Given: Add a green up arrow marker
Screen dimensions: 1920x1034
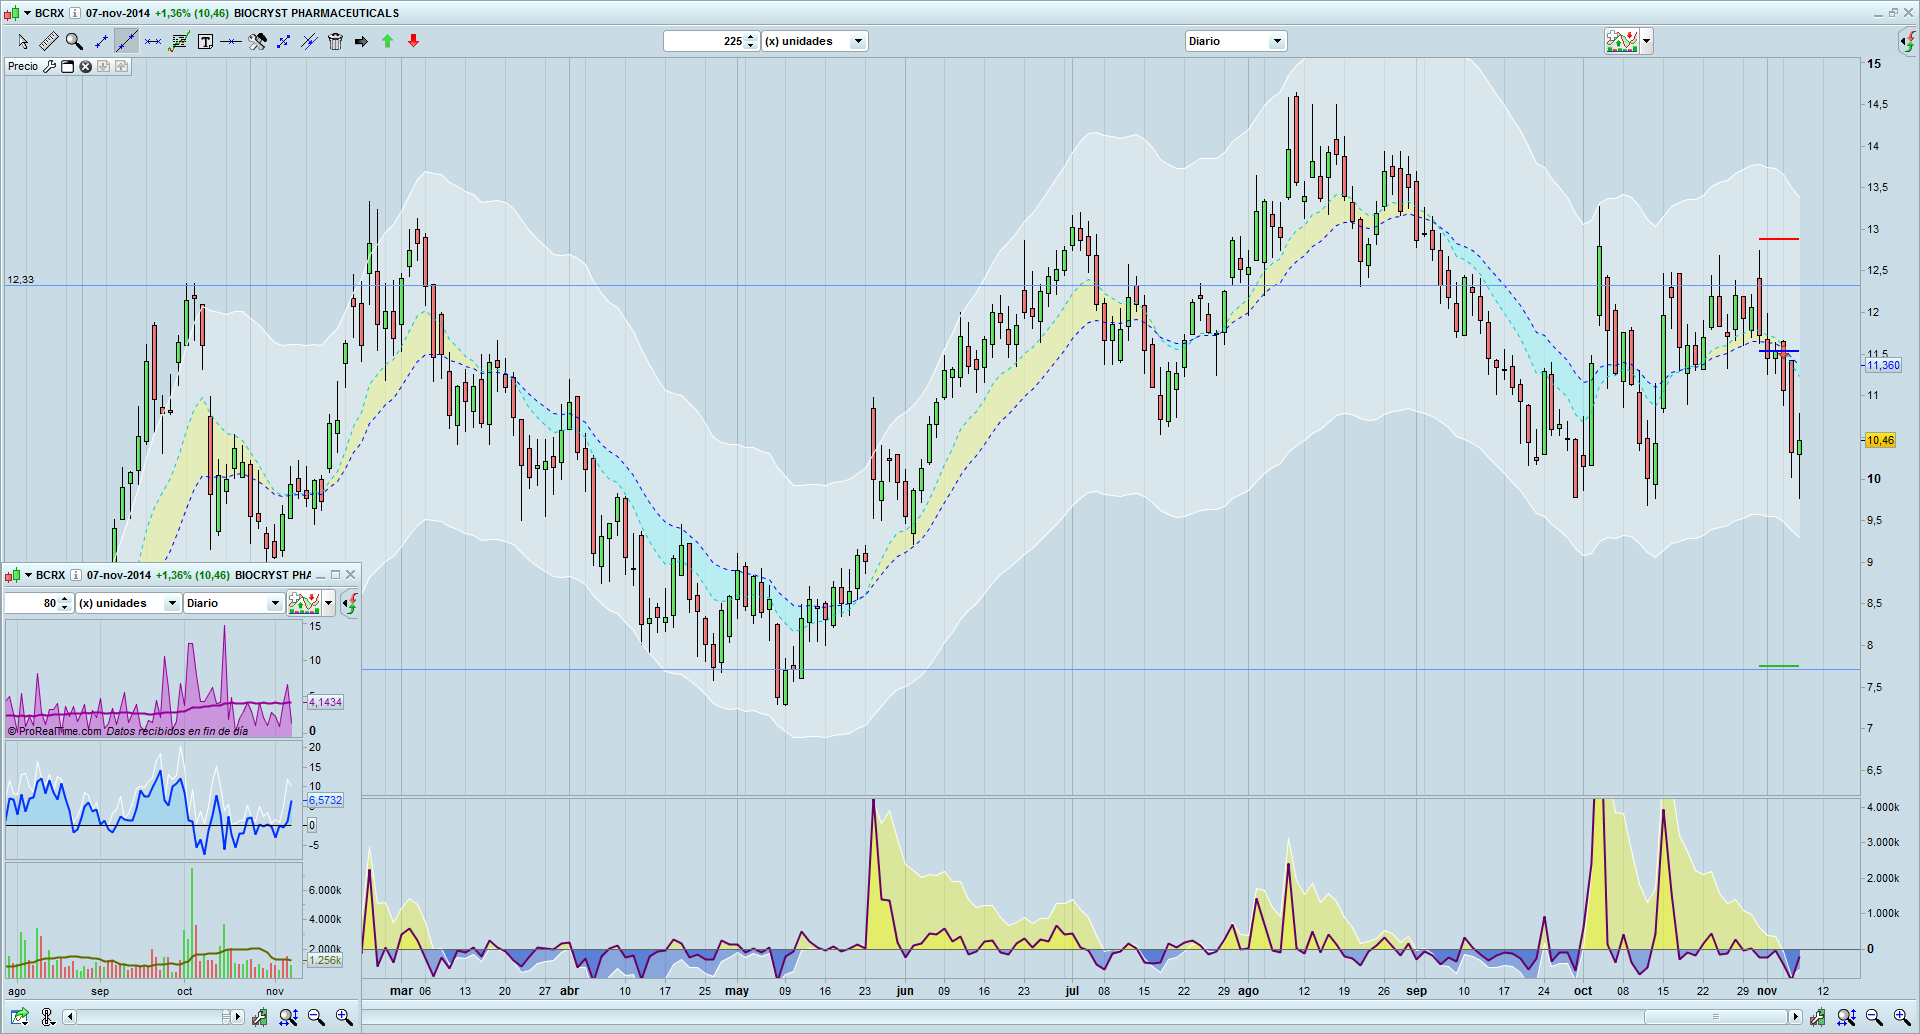Looking at the screenshot, I should (x=387, y=41).
